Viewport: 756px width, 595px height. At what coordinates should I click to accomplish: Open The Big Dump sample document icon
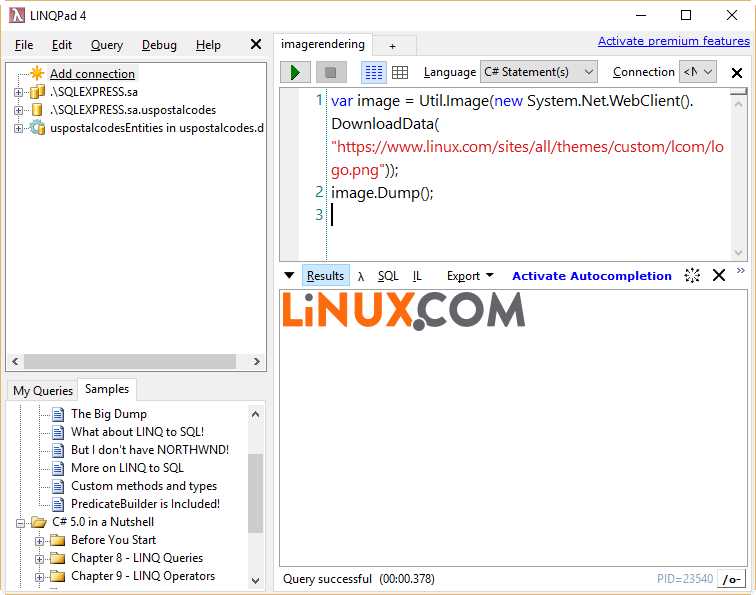click(58, 414)
